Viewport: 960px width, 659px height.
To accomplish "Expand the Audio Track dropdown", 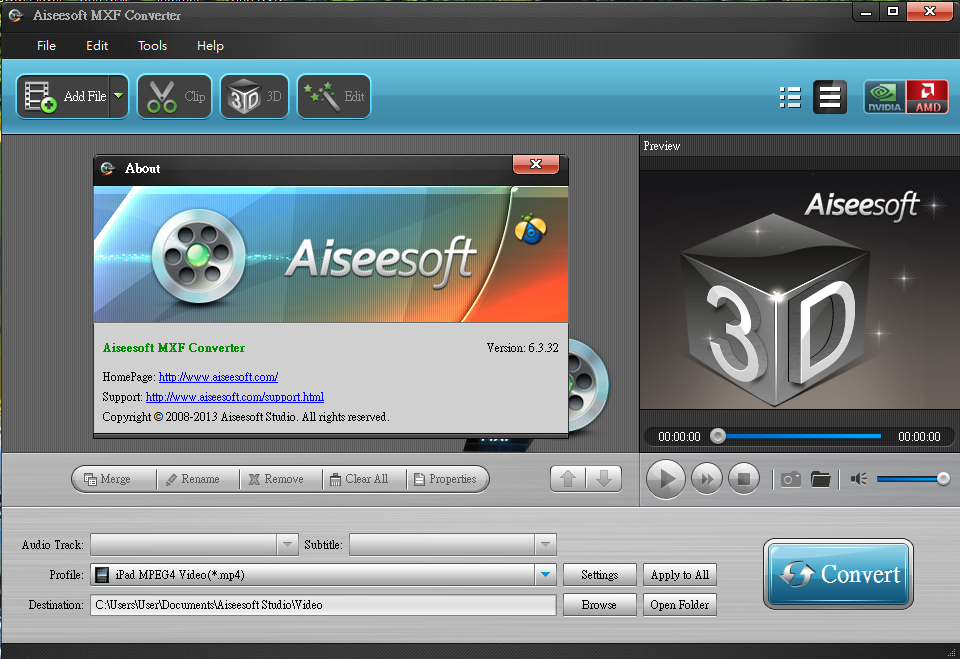I will pos(288,544).
